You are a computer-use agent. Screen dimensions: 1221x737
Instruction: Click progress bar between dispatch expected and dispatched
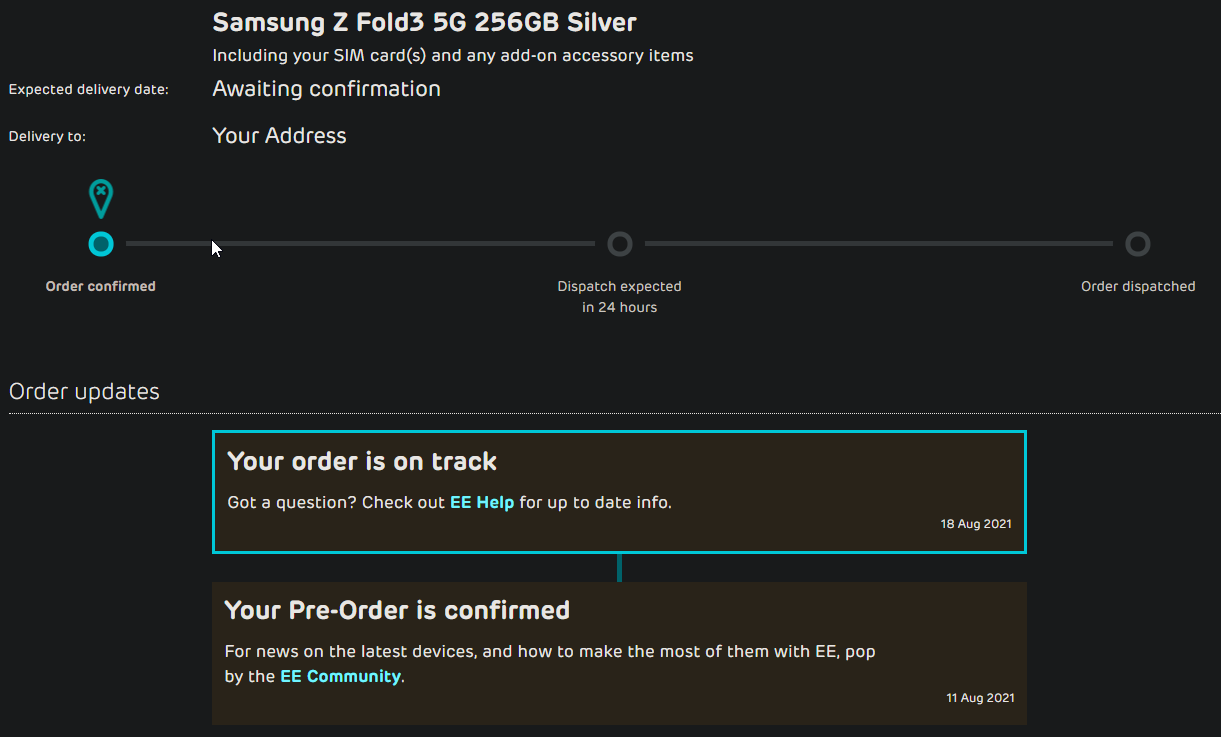[879, 244]
